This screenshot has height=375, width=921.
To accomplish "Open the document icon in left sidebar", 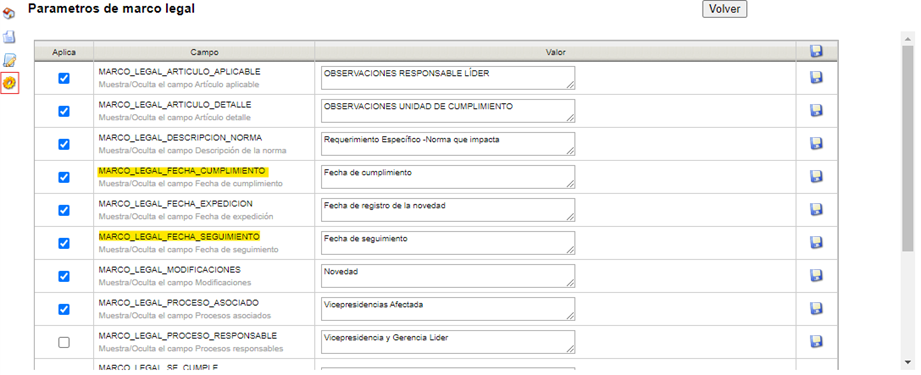I will pos(9,36).
